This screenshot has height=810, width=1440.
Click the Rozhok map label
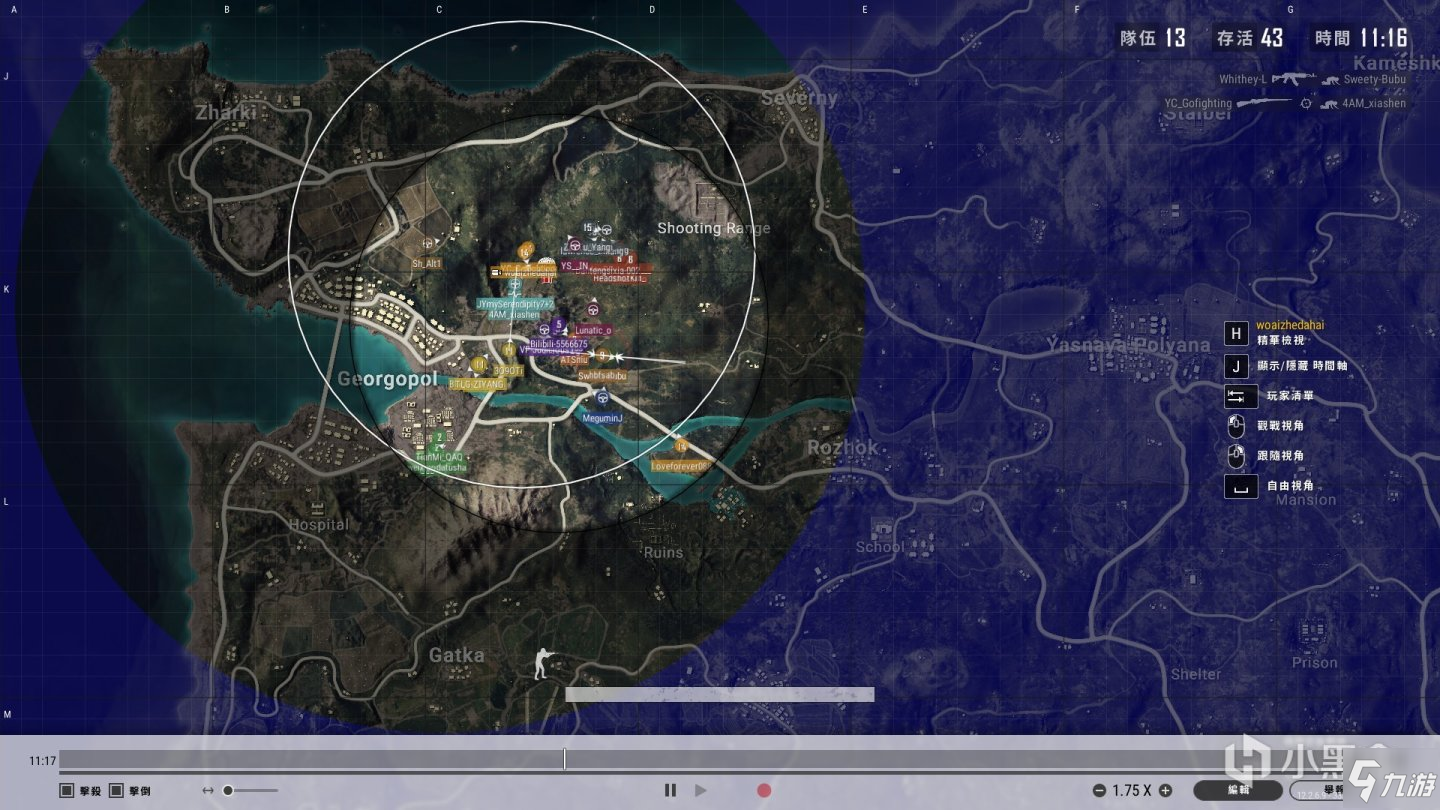pos(842,447)
